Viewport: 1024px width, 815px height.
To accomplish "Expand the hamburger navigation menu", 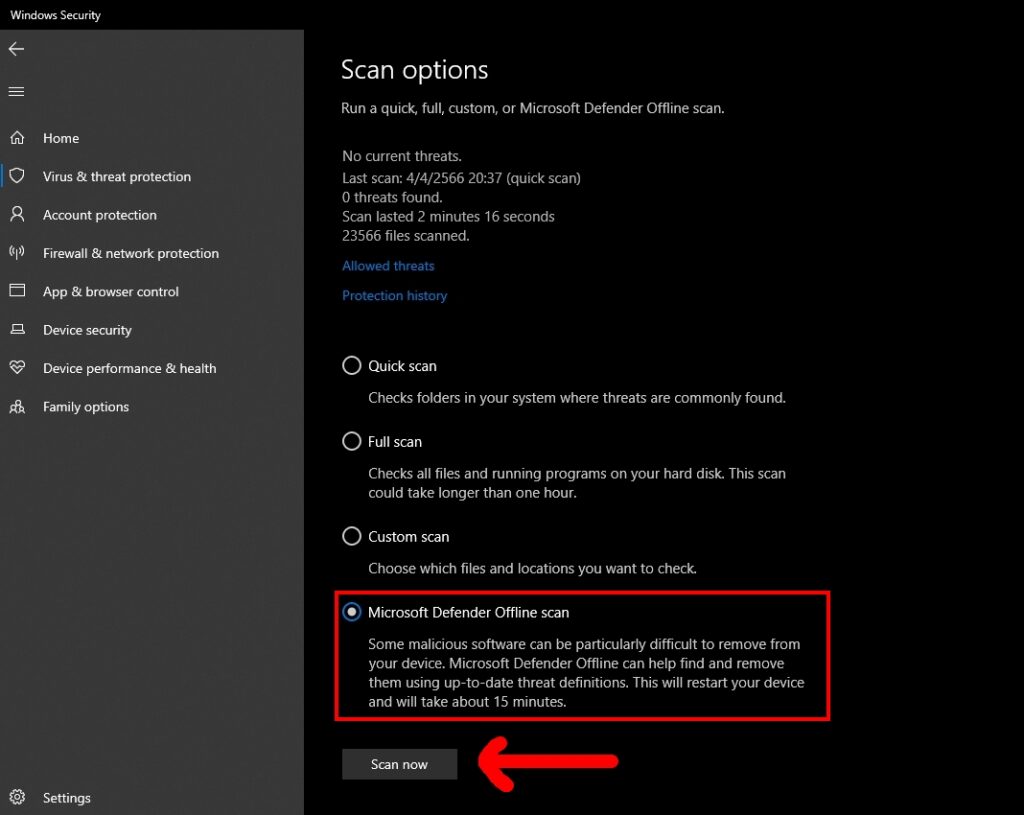I will click(16, 91).
